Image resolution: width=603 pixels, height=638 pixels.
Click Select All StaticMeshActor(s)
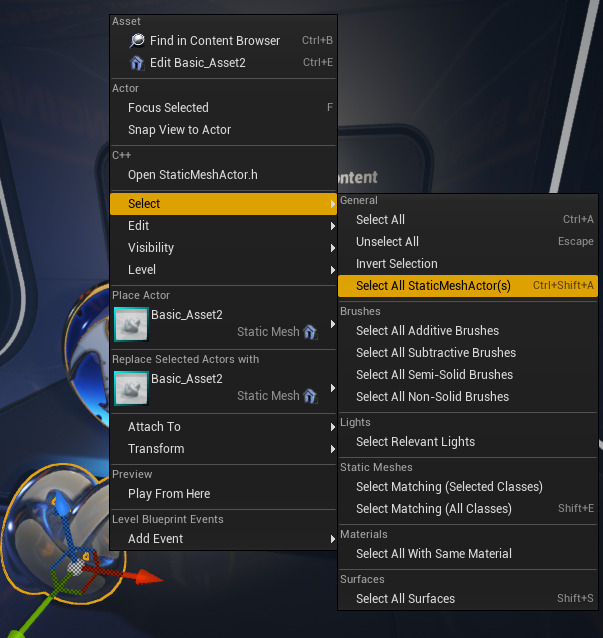468,286
